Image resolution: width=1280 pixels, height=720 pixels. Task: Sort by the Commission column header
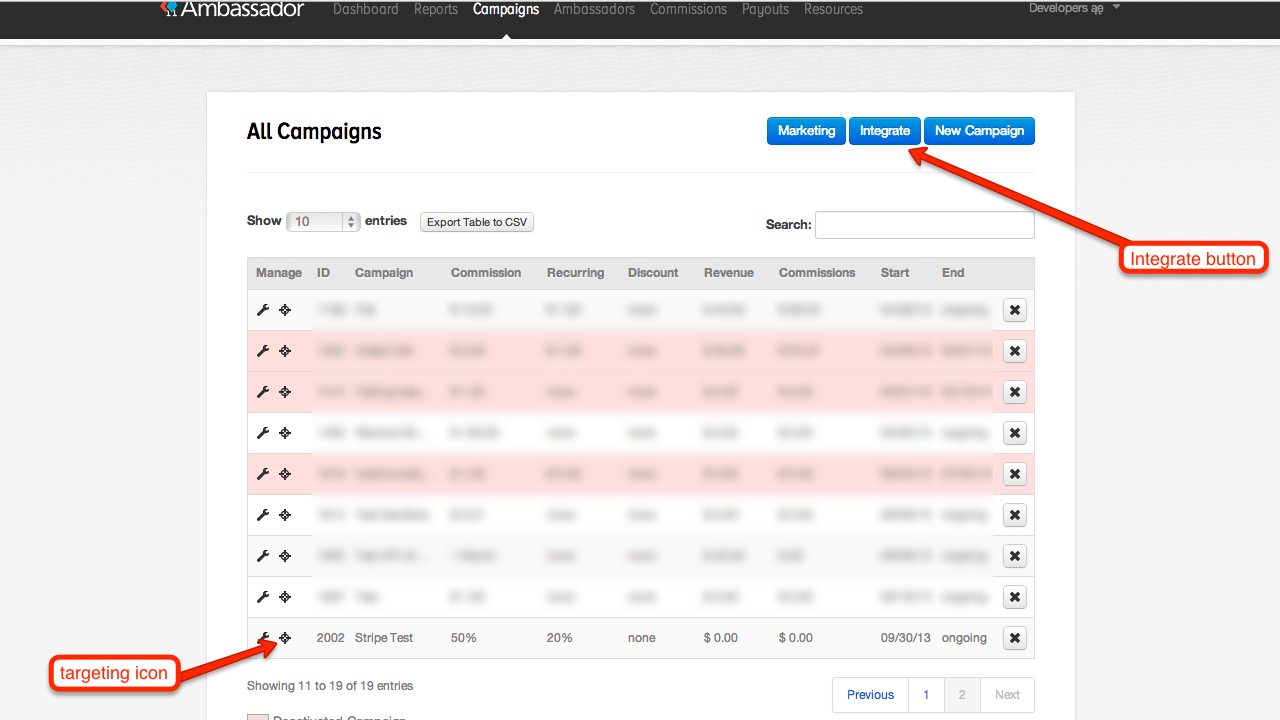click(486, 273)
